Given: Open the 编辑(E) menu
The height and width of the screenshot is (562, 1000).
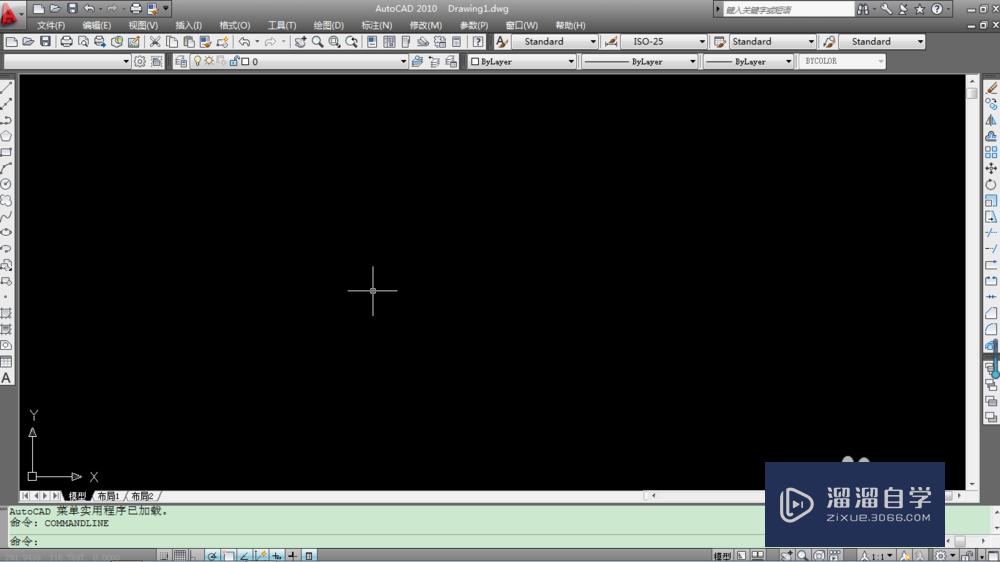Looking at the screenshot, I should (x=96, y=26).
